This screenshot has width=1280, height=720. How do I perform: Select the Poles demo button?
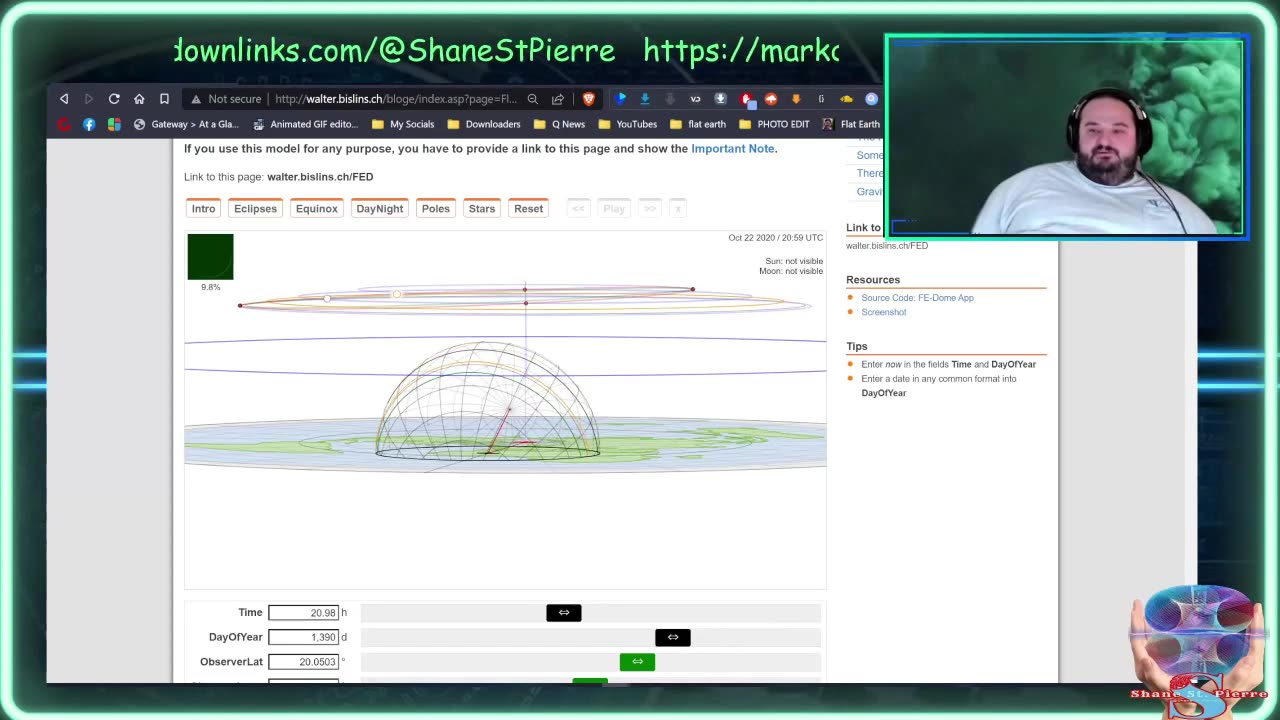[436, 209]
